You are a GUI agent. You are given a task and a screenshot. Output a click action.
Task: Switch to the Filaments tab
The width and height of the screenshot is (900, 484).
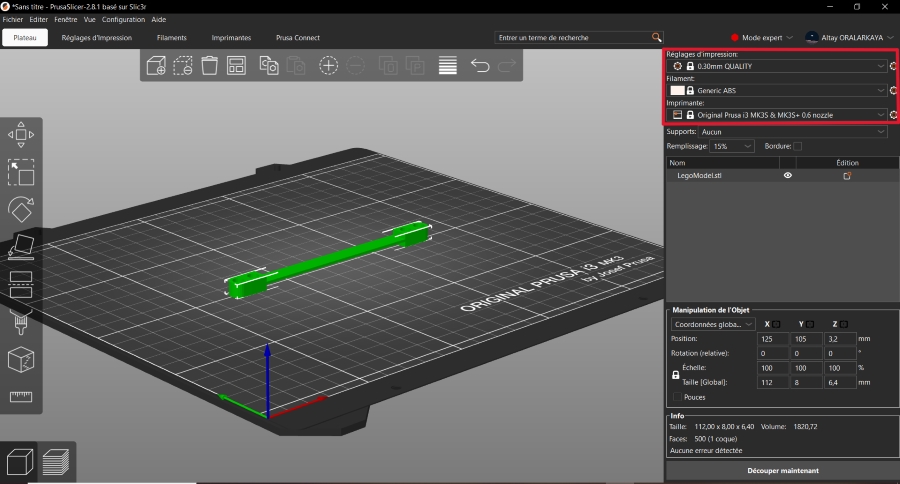coord(172,37)
